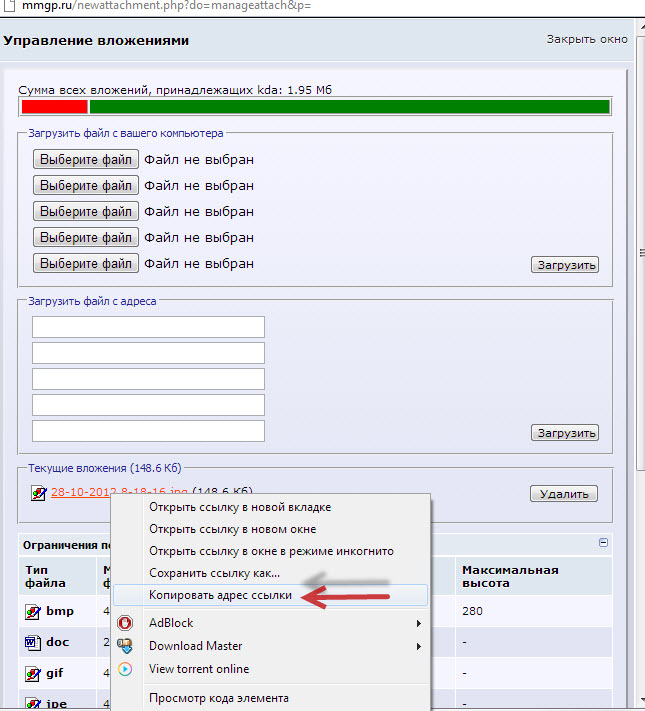Focus the first URL input field
Image resolution: width=645 pixels, height=711 pixels.
coord(148,327)
